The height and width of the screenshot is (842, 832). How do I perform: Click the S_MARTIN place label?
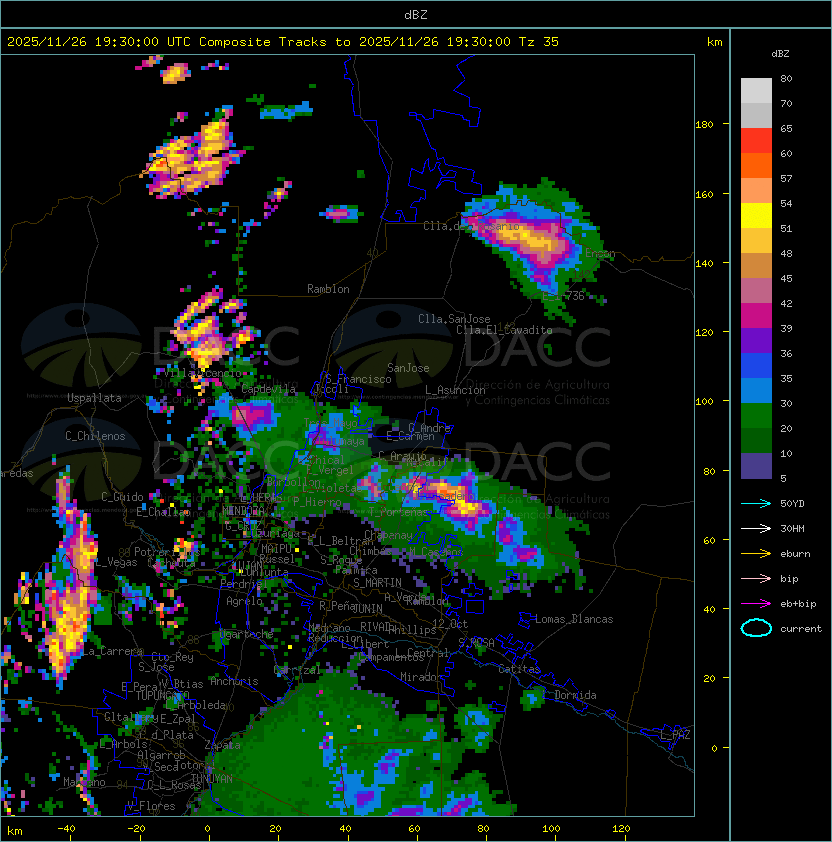pos(377,583)
